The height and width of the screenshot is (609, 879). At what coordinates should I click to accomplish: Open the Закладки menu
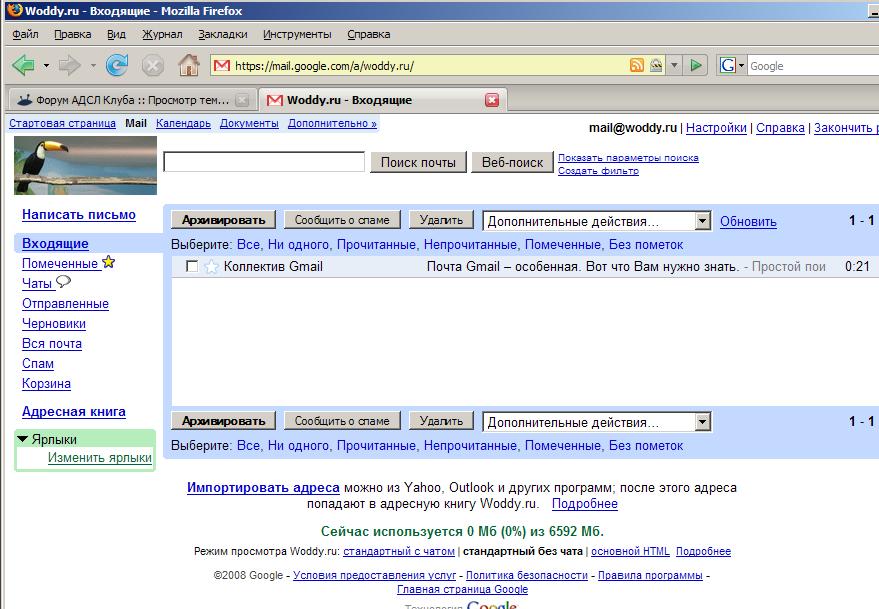point(223,34)
